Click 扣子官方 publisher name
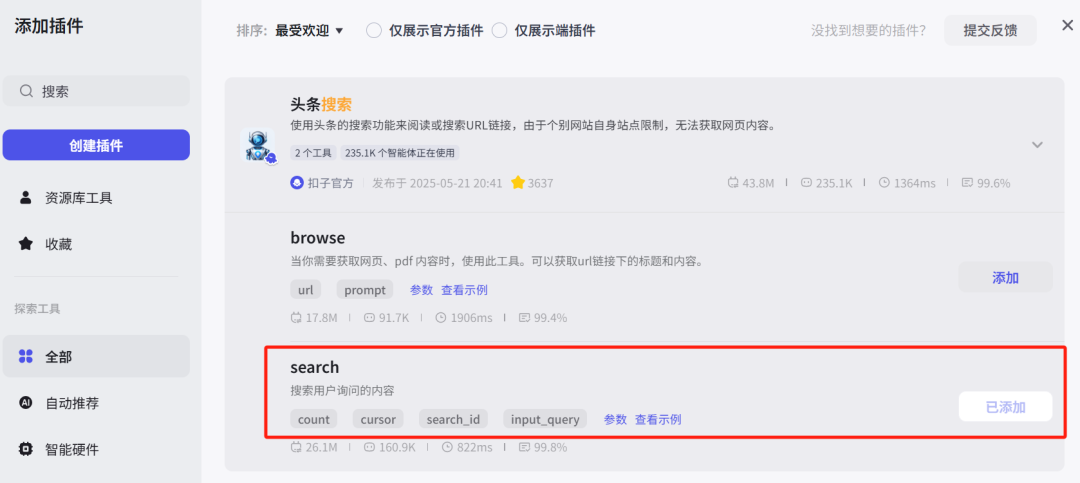The width and height of the screenshot is (1080, 483). pos(331,183)
